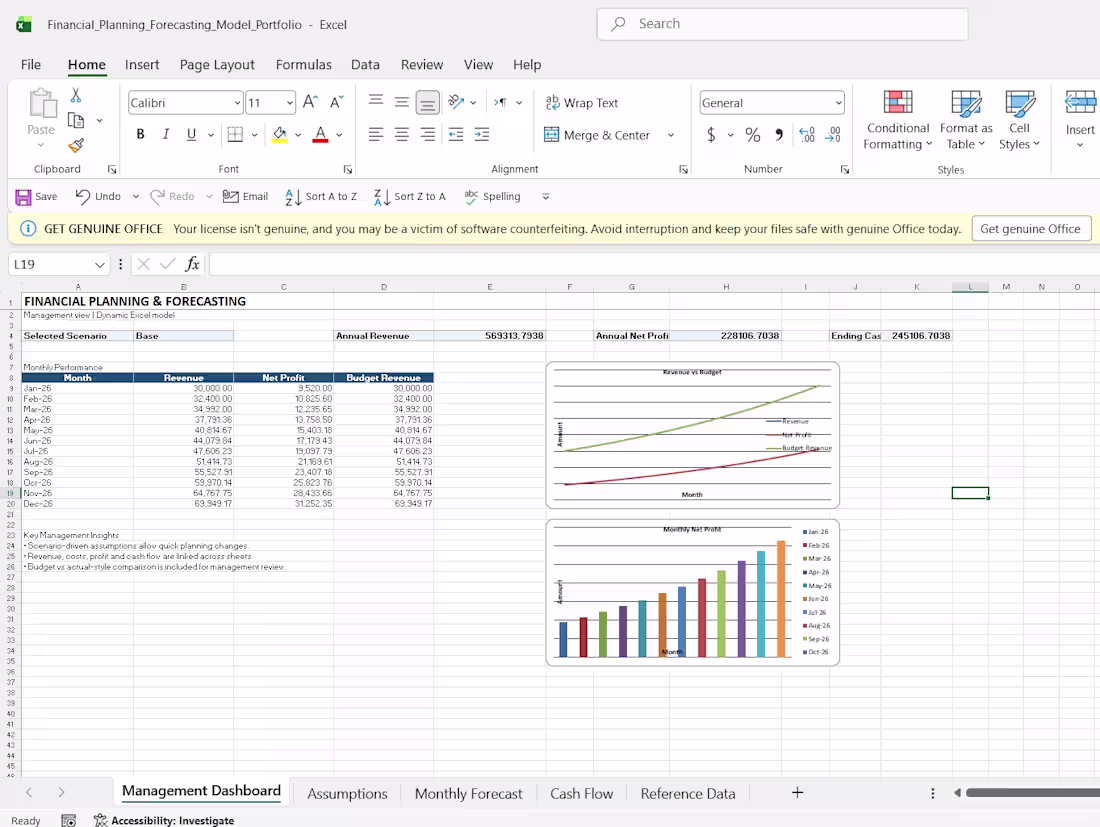Click Get genuine Office button
1100x827 pixels.
click(1031, 229)
